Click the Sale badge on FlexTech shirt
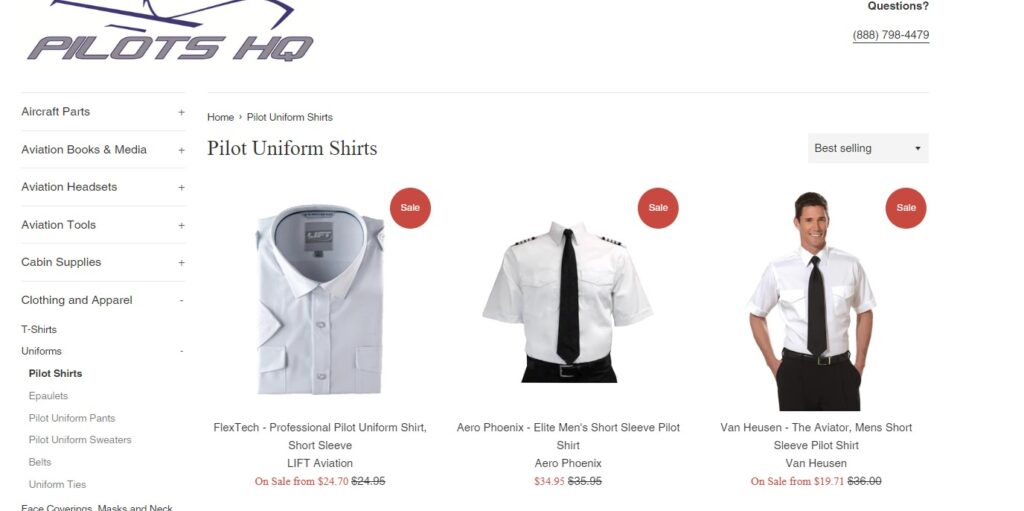This screenshot has height=511, width=1024. coord(410,208)
